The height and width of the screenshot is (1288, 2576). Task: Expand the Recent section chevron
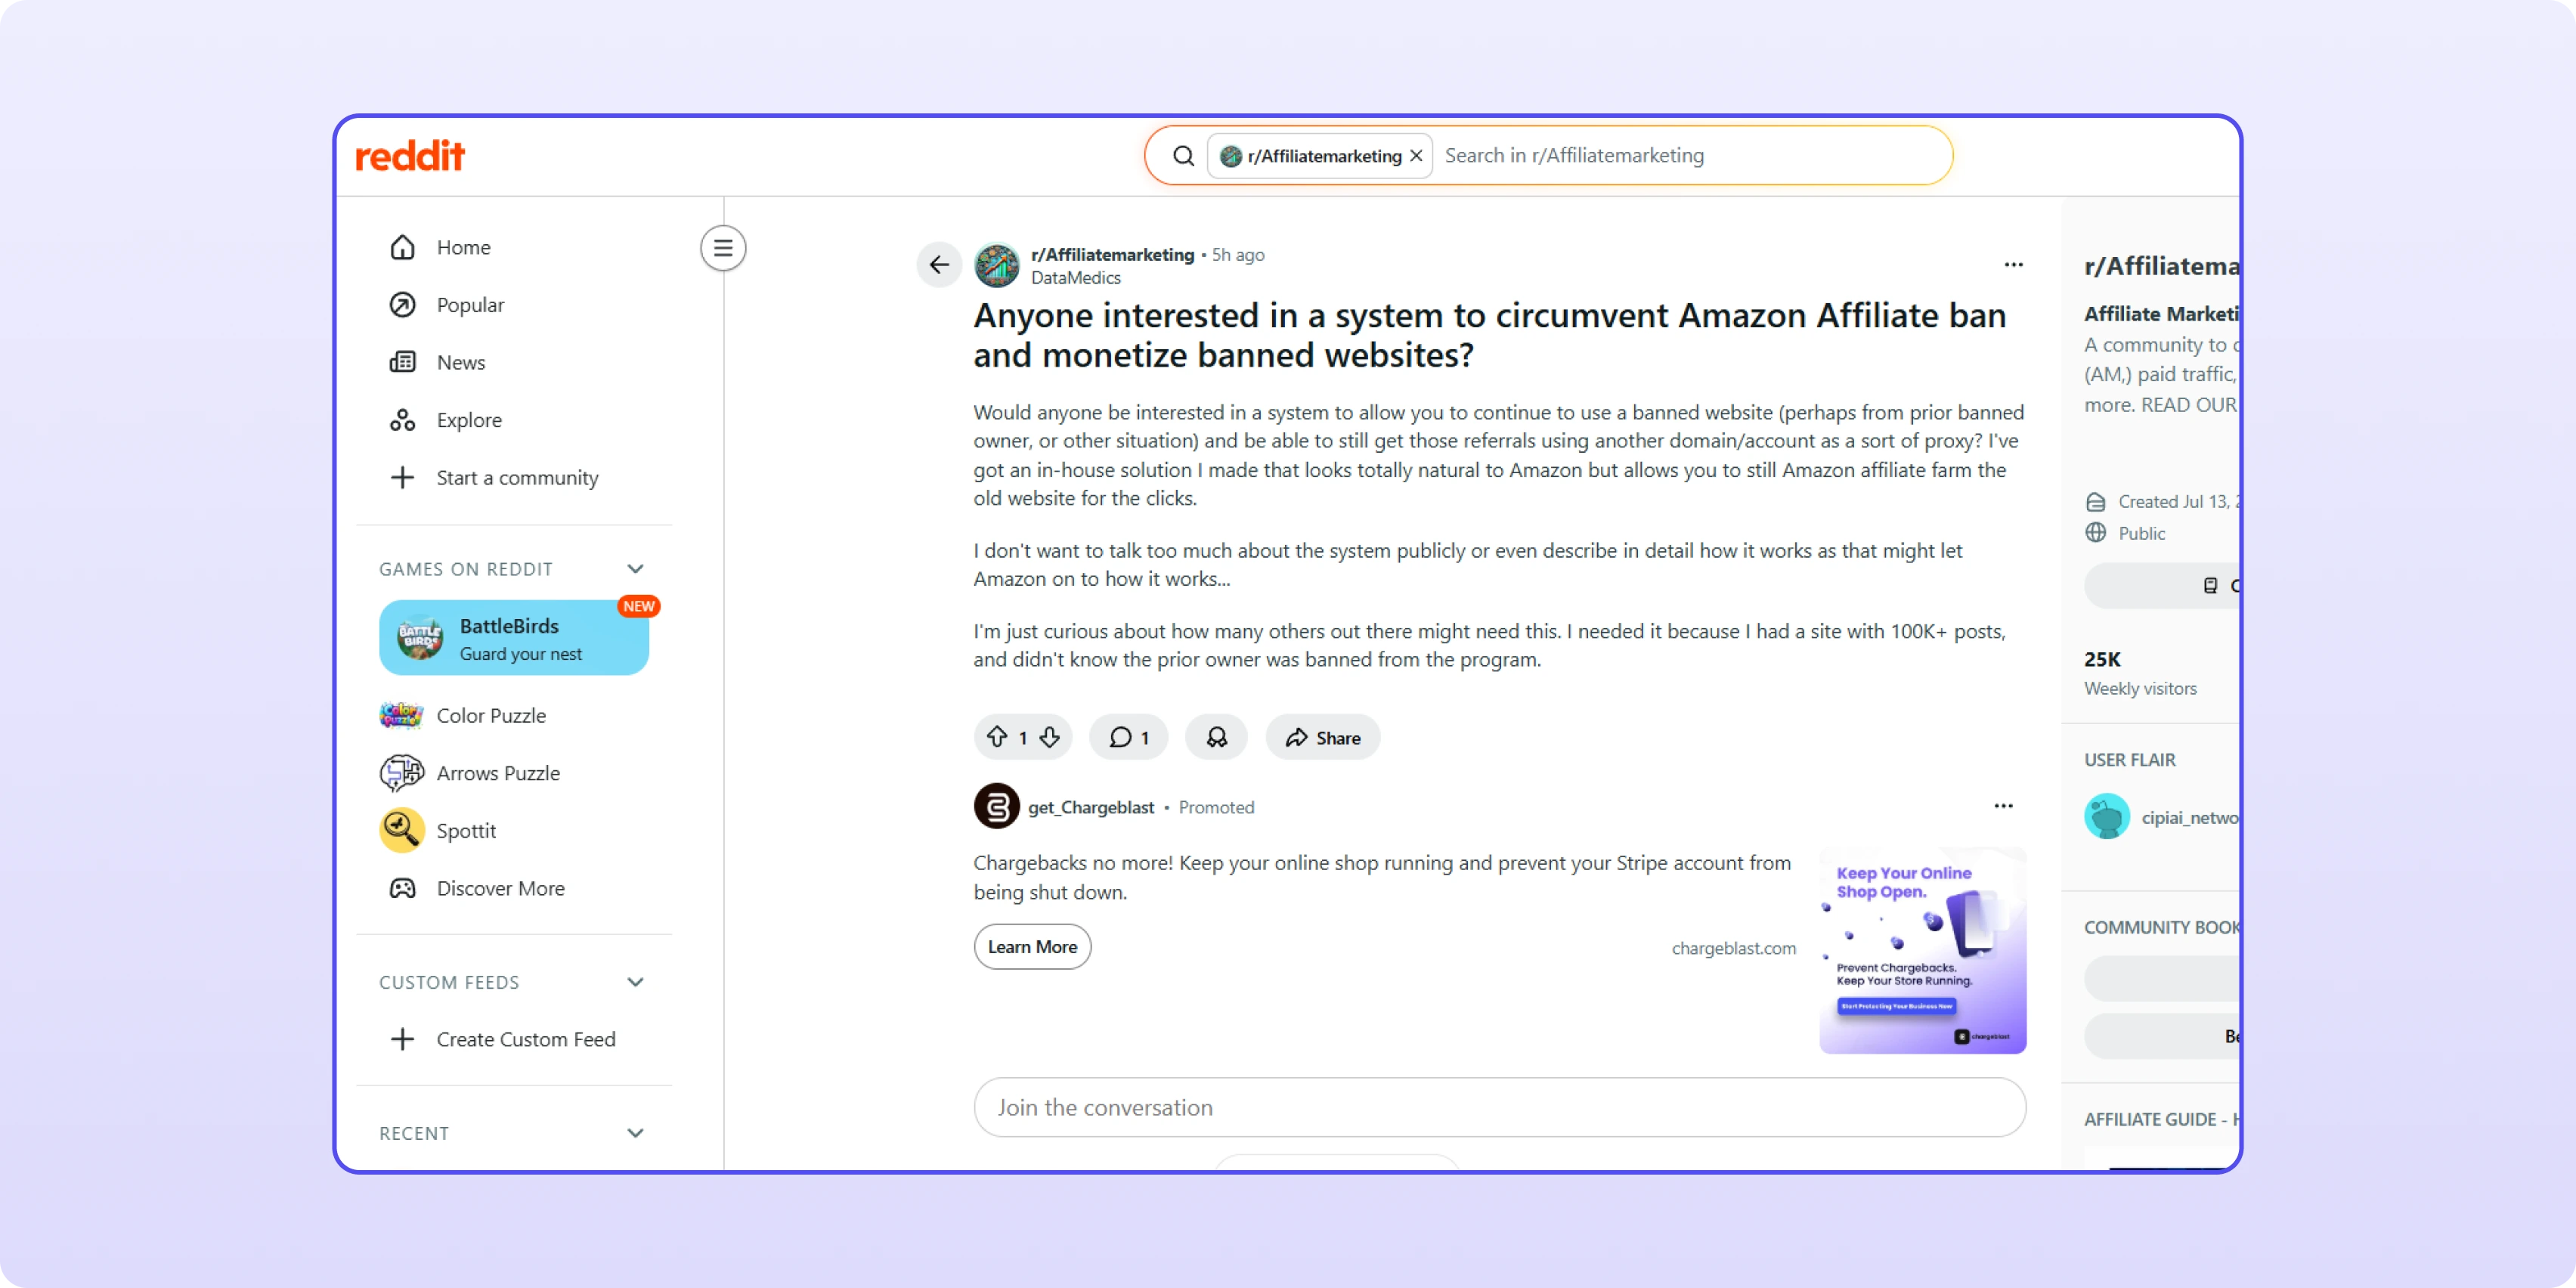click(x=635, y=1133)
